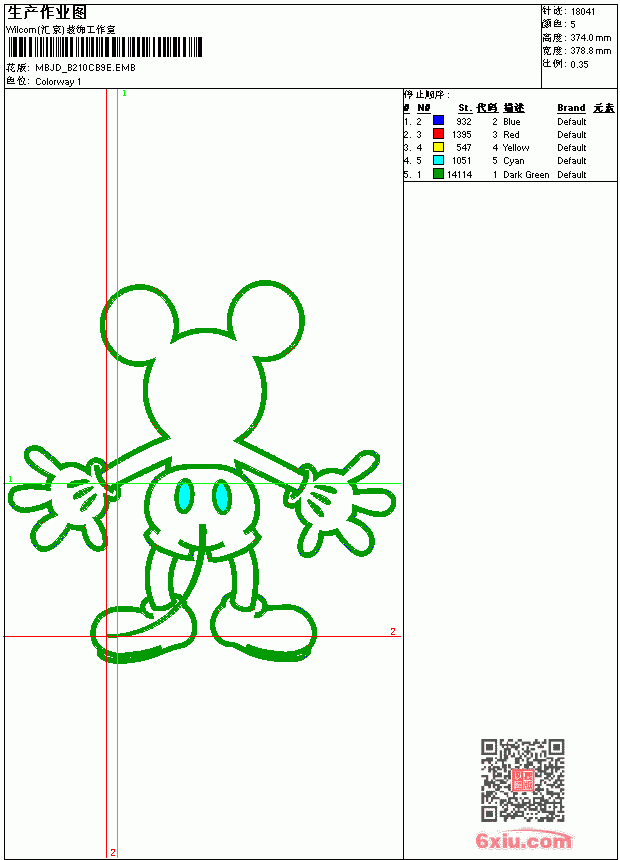Click the left ear of the outline
620x860 pixels.
(x=140, y=324)
